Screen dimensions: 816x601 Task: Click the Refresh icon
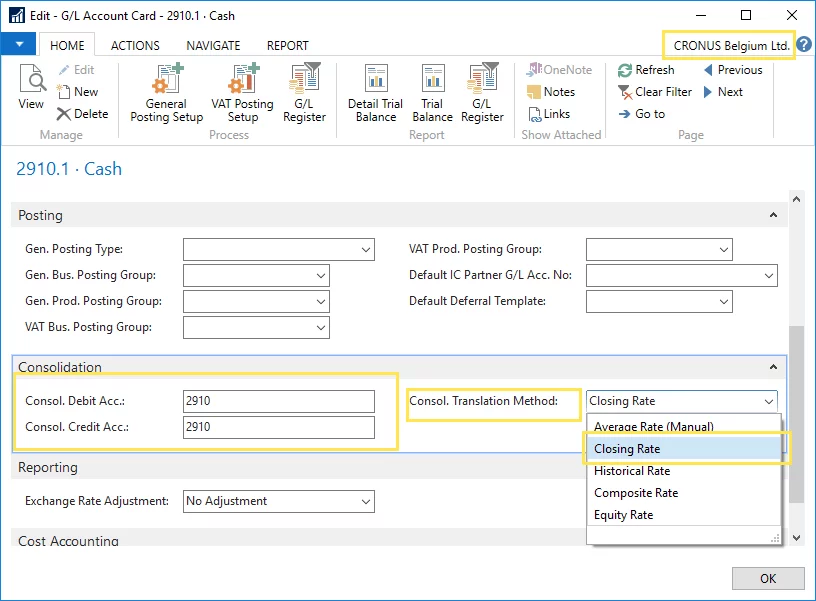(x=646, y=70)
